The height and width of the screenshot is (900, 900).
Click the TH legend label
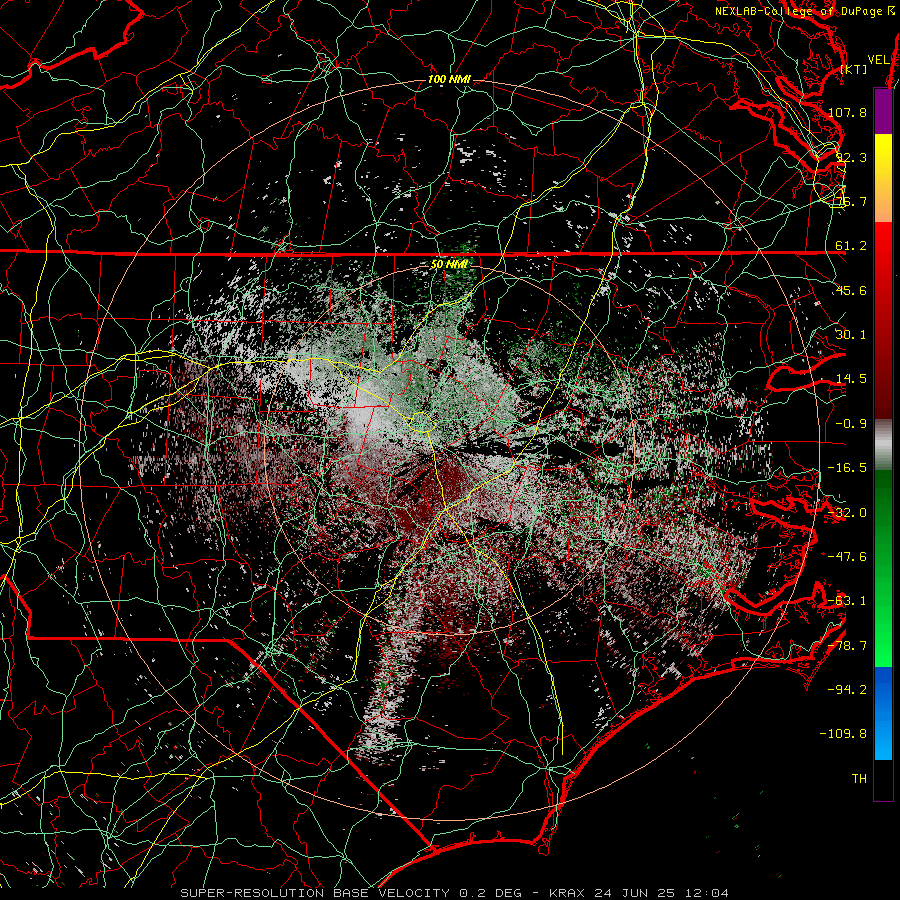tap(860, 779)
